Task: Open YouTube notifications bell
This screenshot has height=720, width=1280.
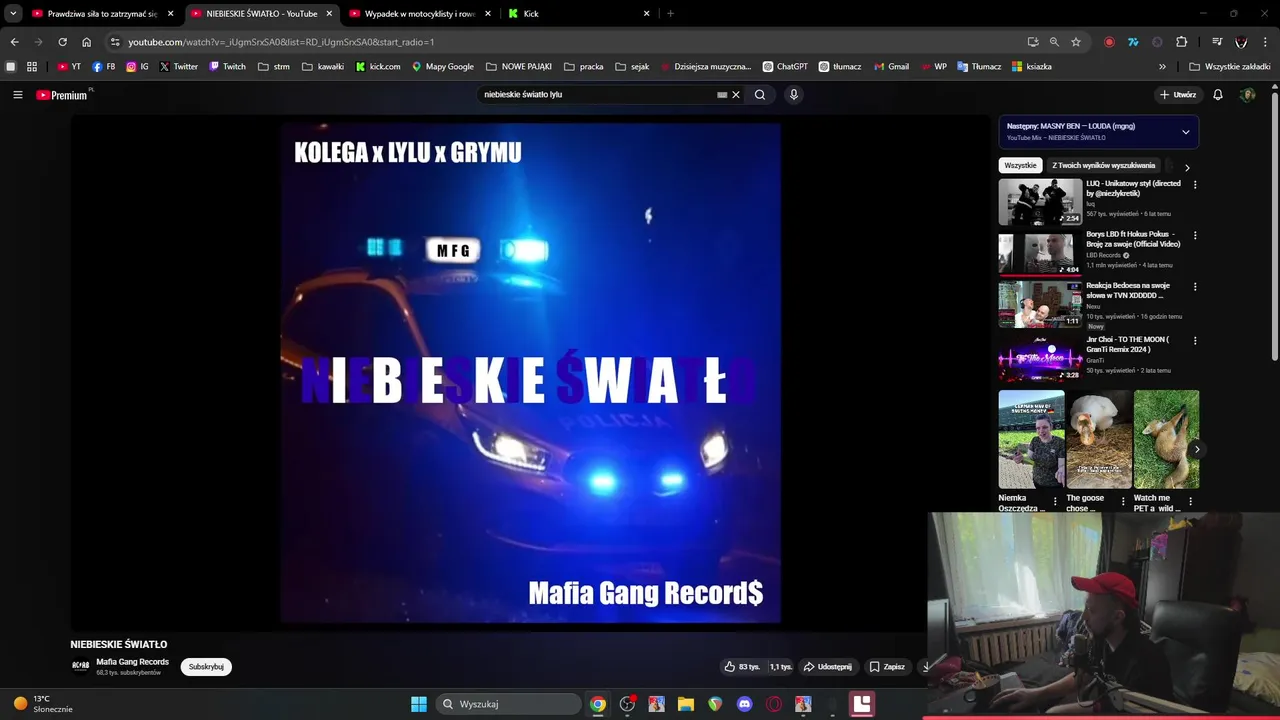Action: [1218, 95]
